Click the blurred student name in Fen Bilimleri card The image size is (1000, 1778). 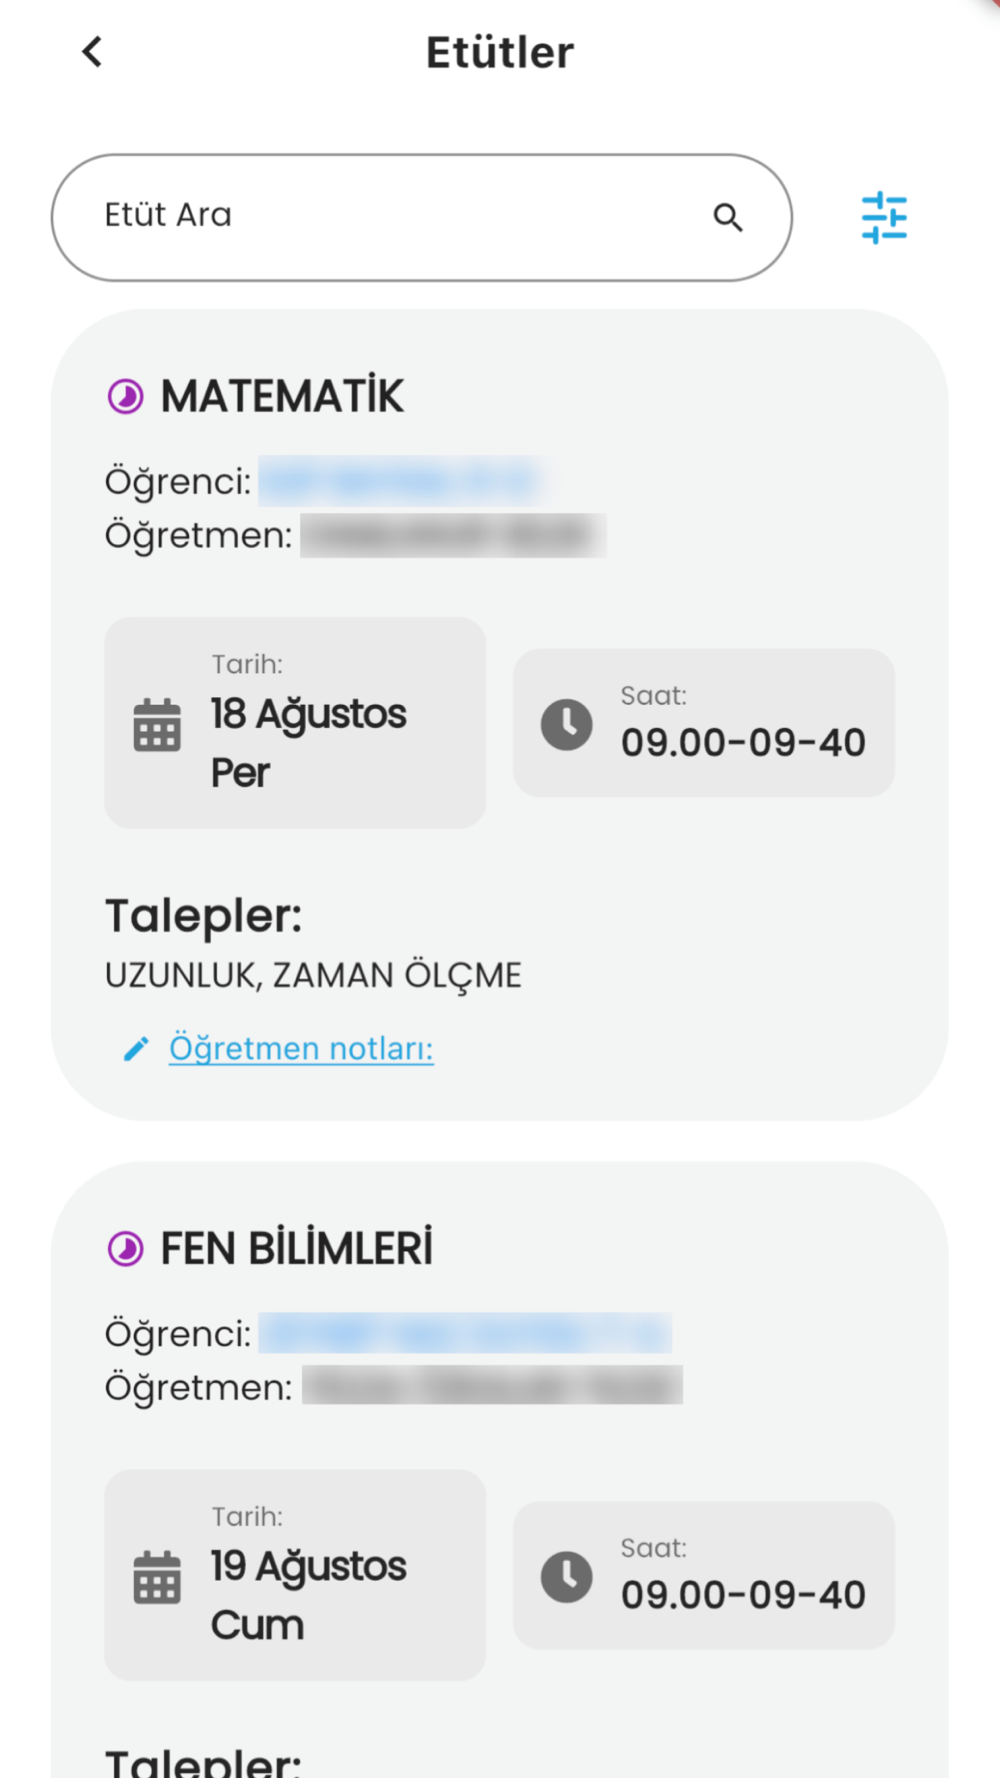point(465,1333)
